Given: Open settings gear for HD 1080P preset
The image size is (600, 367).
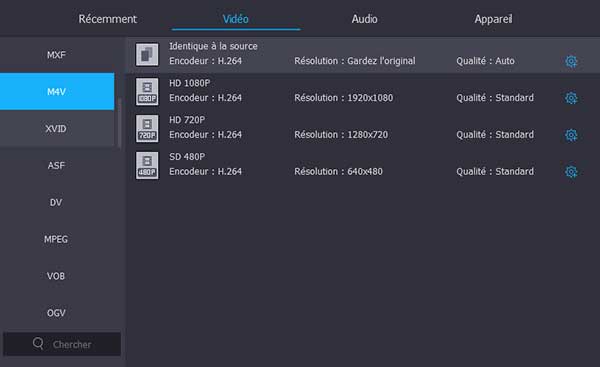Looking at the screenshot, I should point(571,98).
